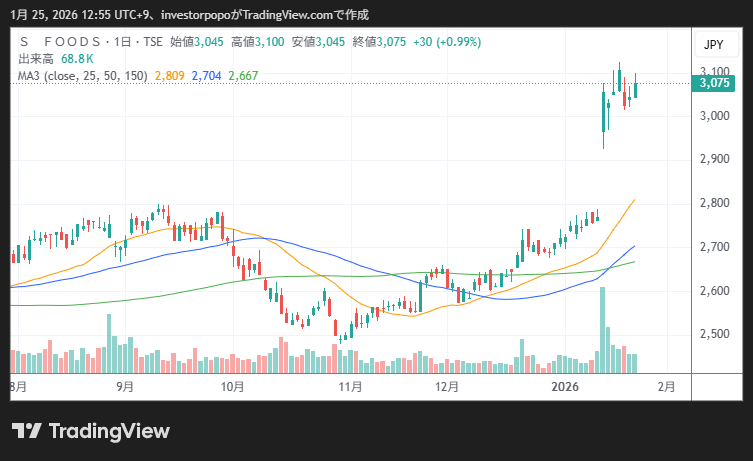Click the 9月 label on time axis
Screen dimensions: 753x461
(125, 386)
